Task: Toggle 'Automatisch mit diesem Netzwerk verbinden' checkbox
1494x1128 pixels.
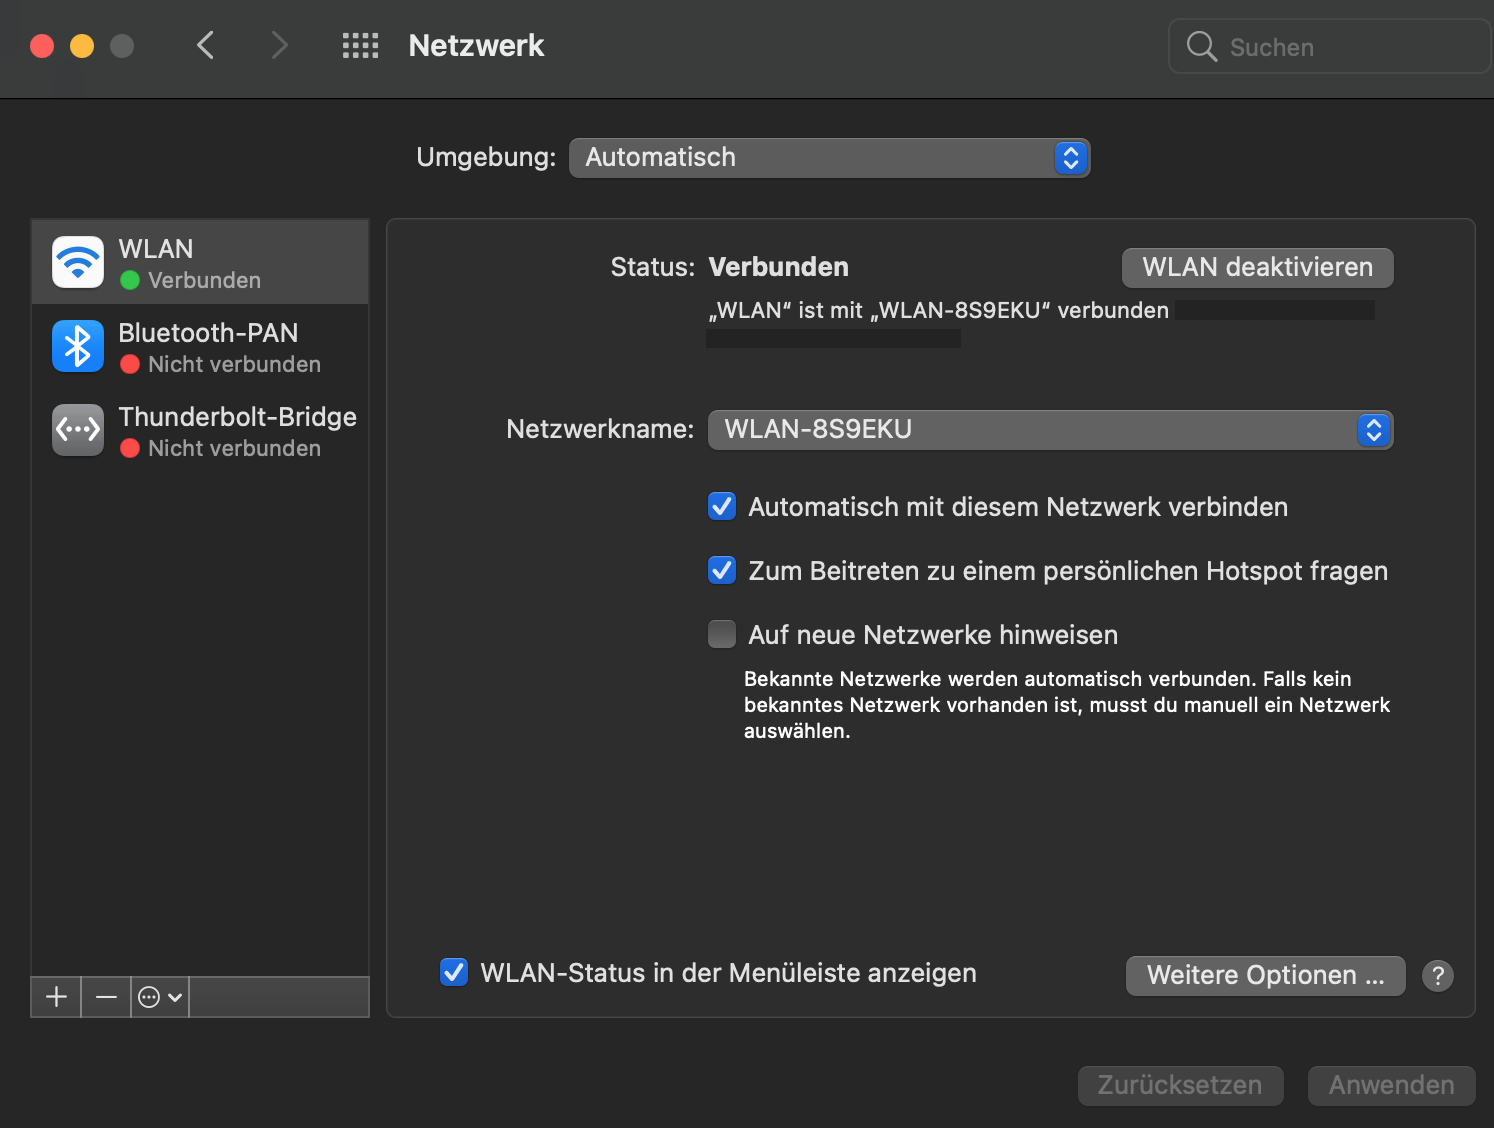Action: 722,507
